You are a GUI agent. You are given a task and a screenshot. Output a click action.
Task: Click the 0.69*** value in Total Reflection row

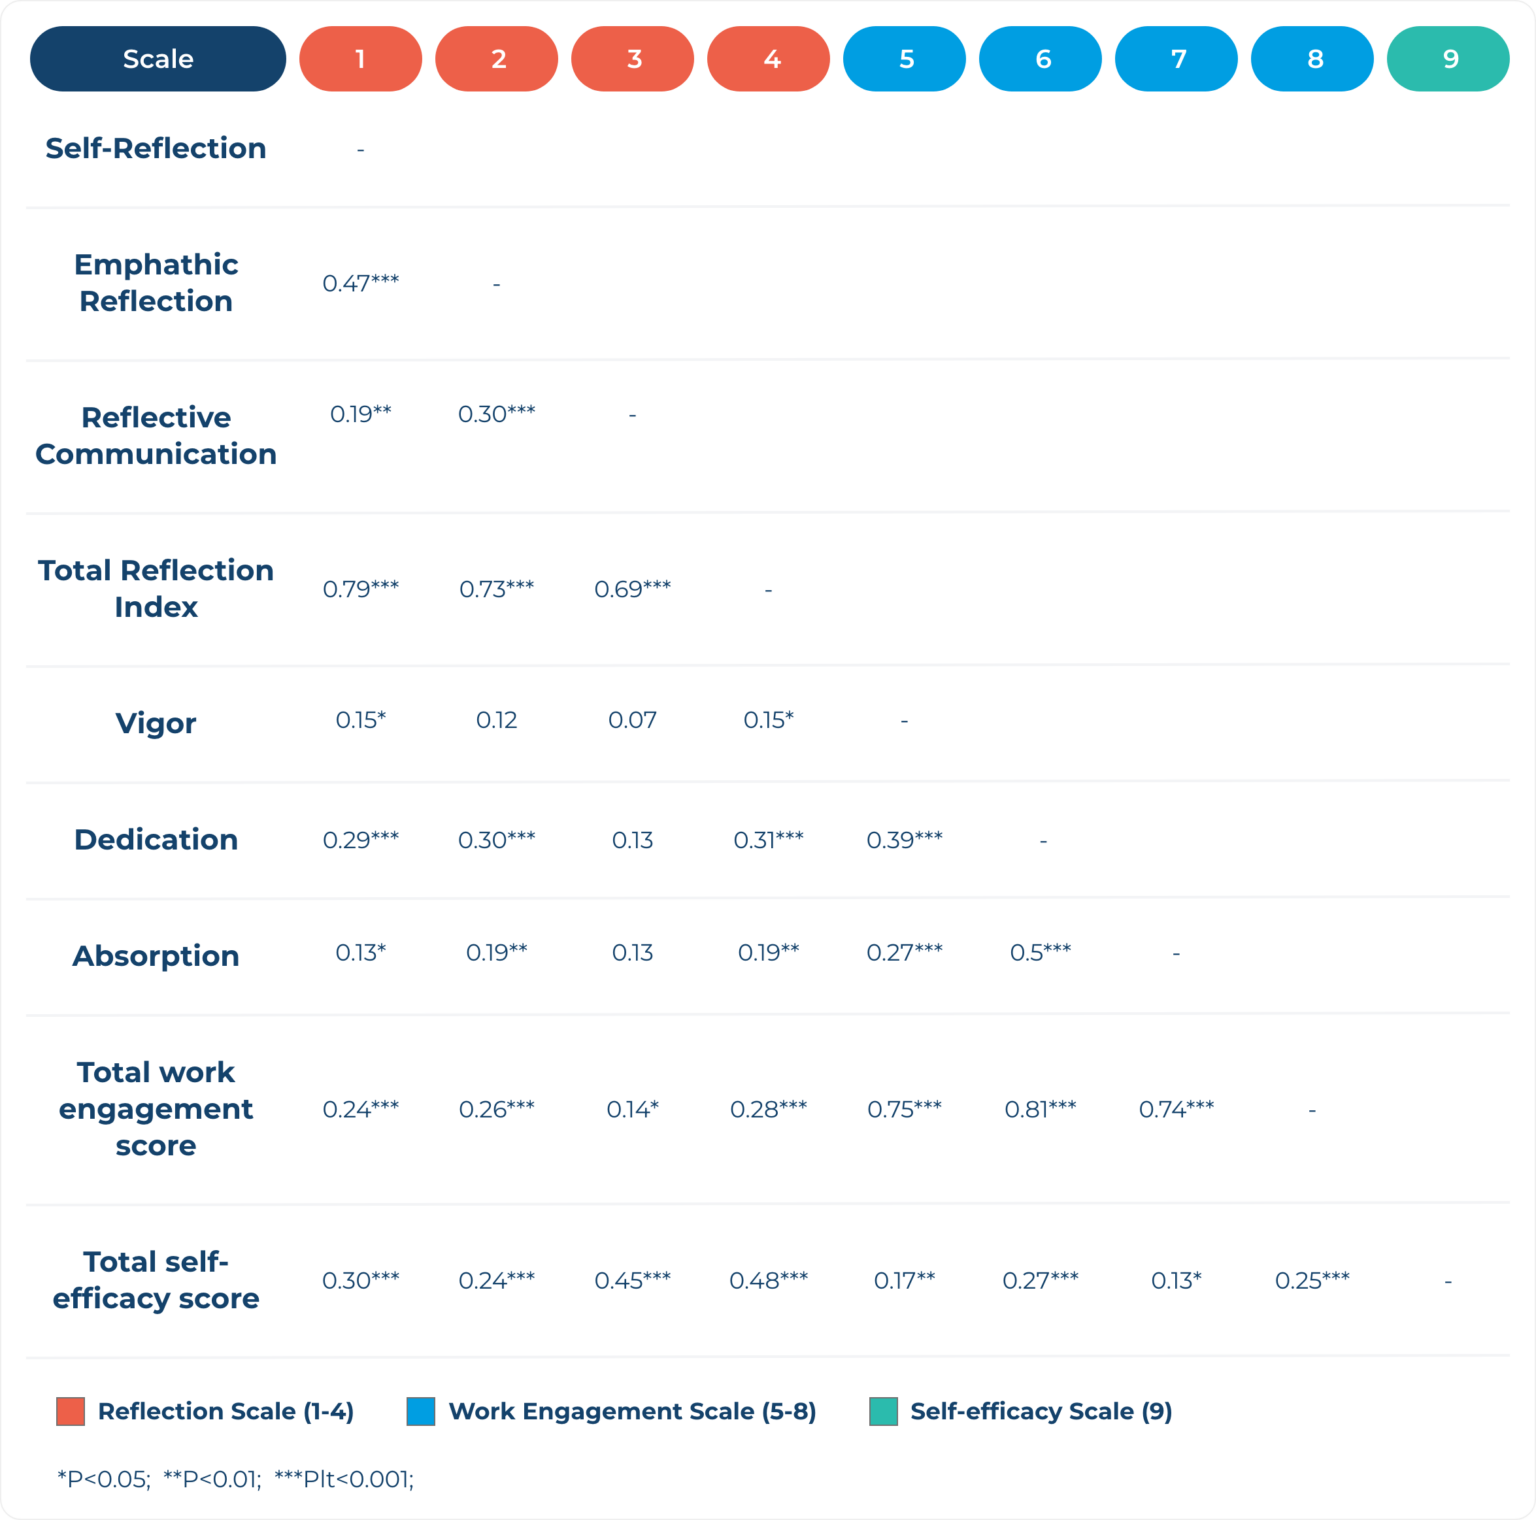tap(632, 589)
